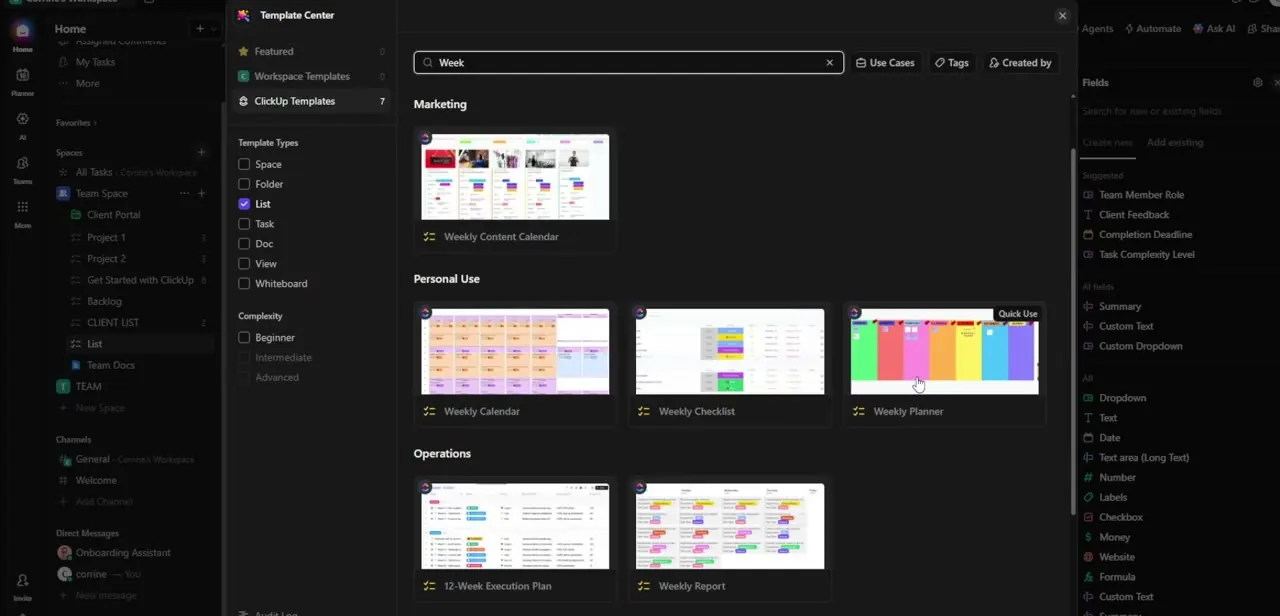Click Quick Use on Weekly Planner
The image size is (1280, 616).
1017,314
